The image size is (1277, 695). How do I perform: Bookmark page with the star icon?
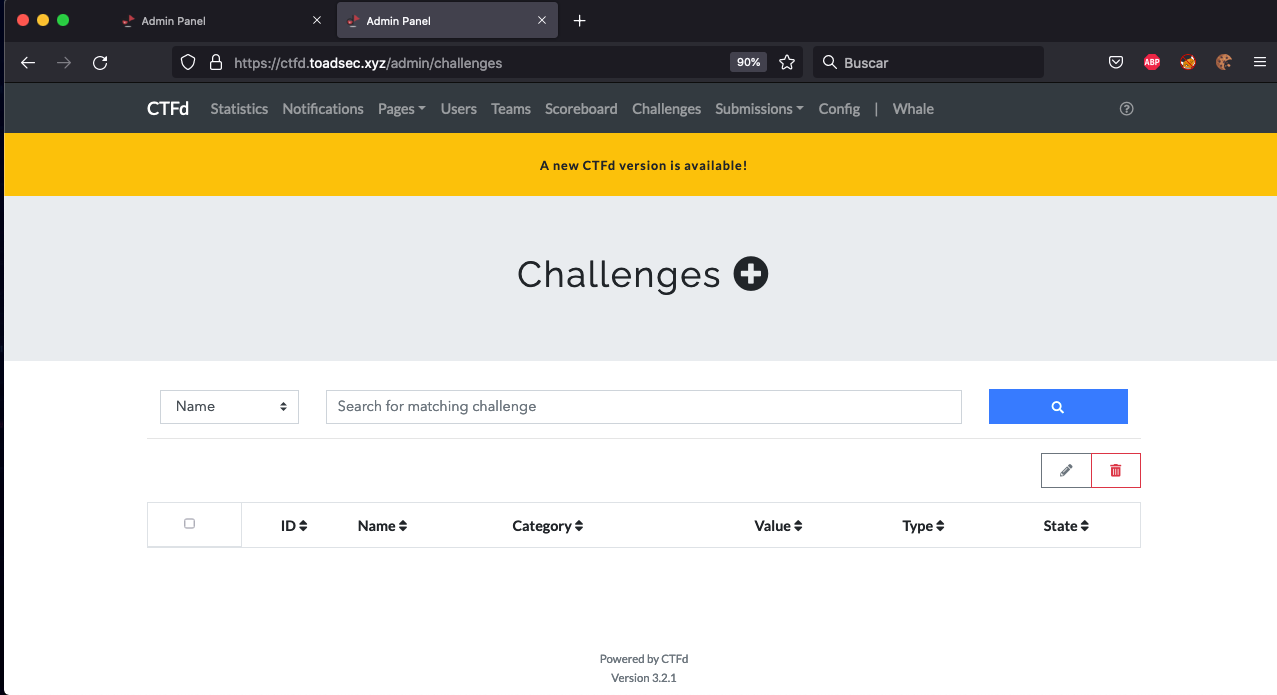787,62
